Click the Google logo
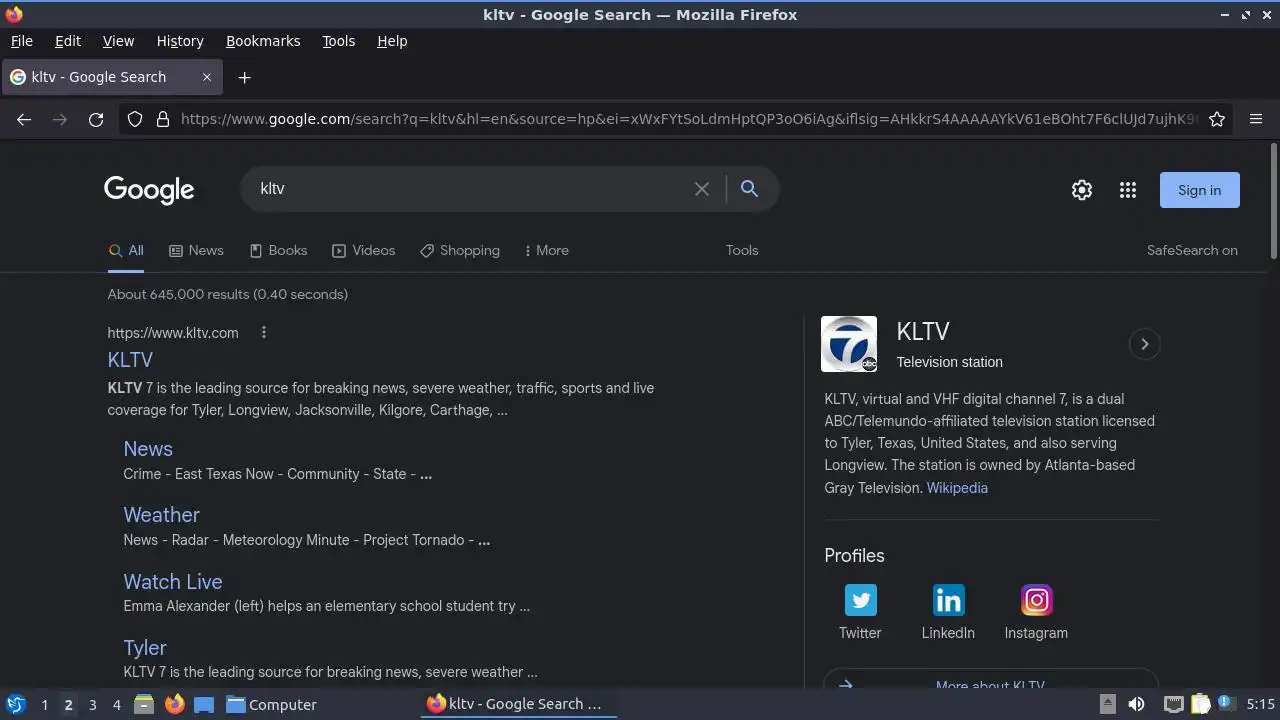The image size is (1280, 720). [149, 189]
